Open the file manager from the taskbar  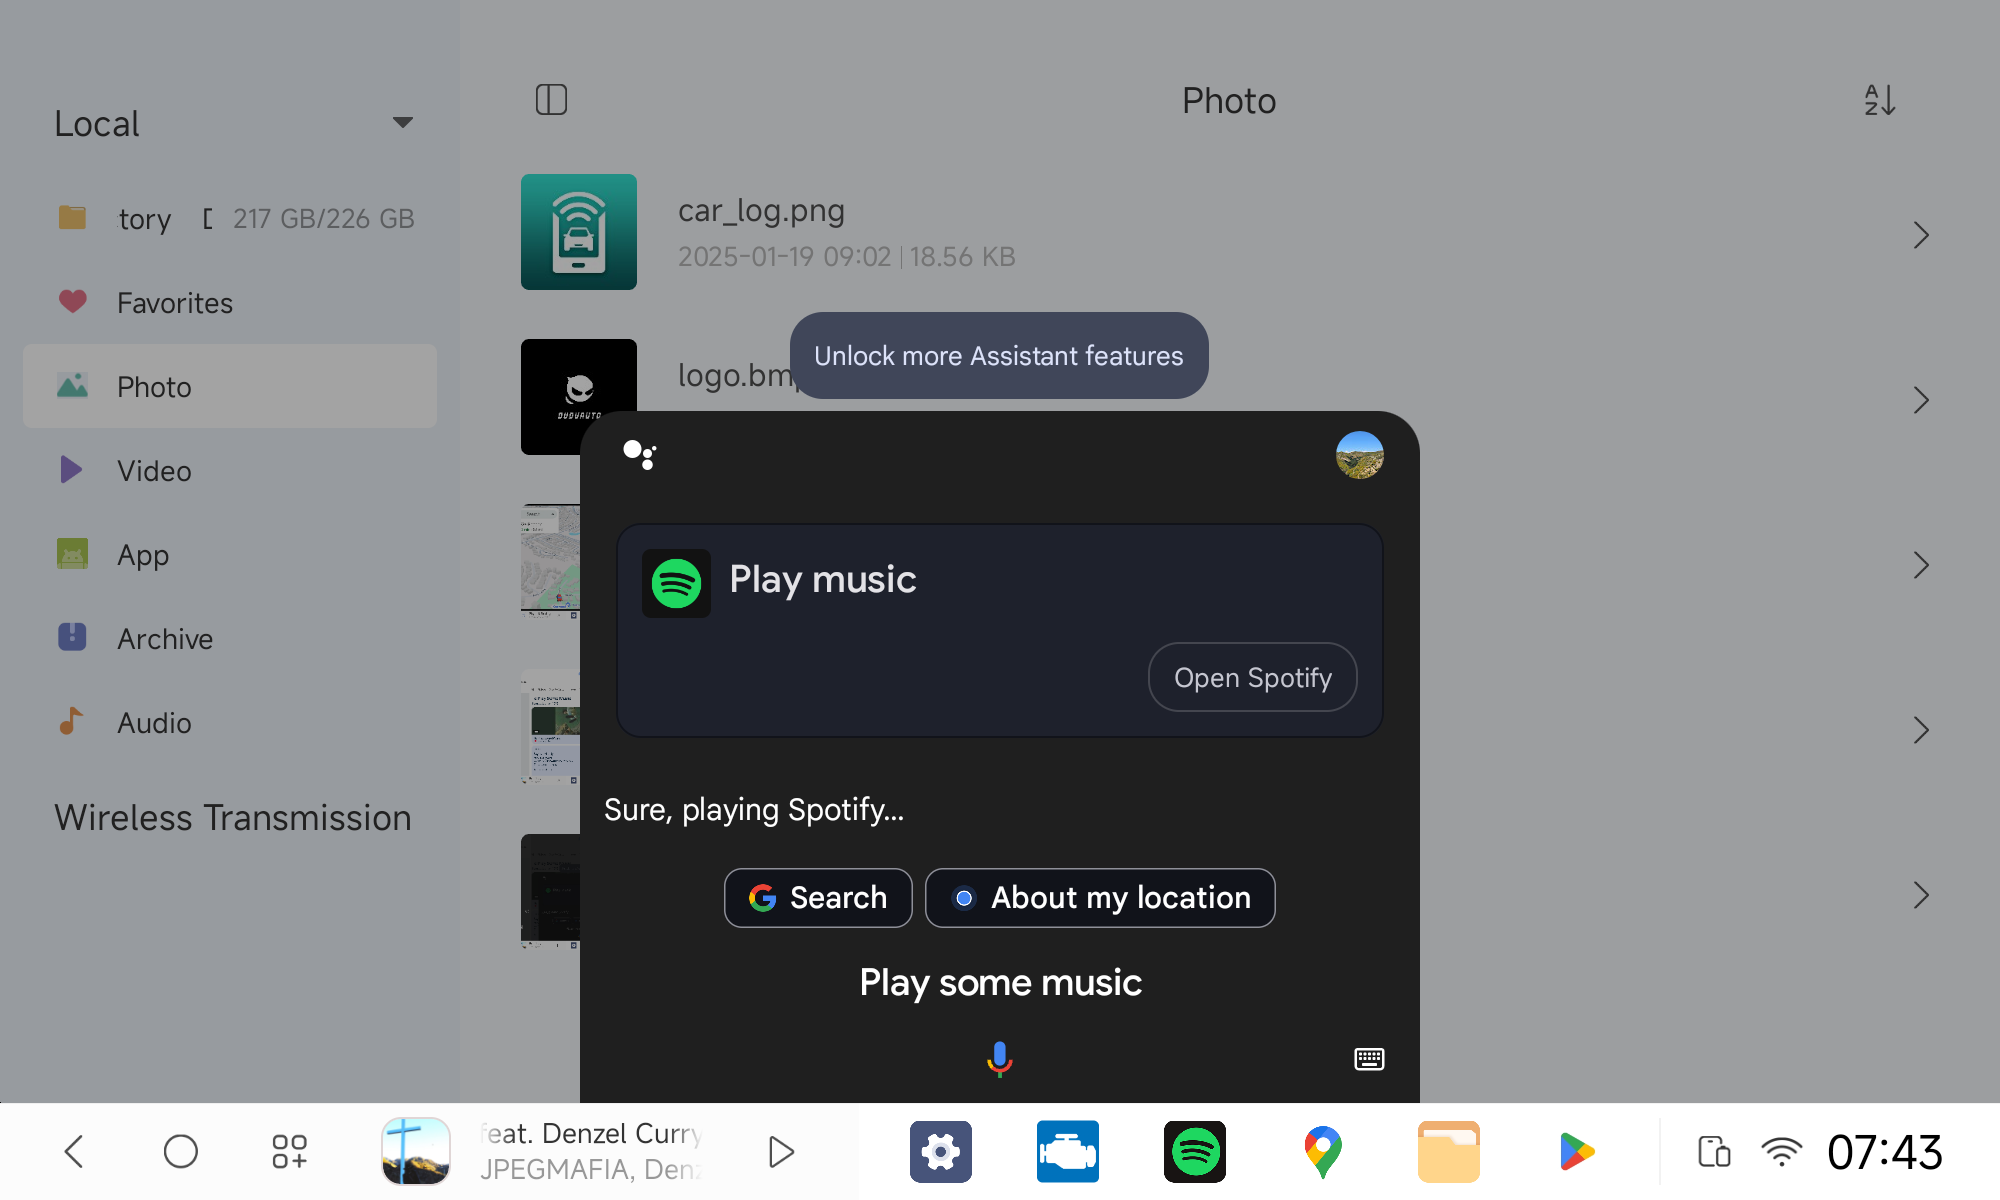[1448, 1151]
